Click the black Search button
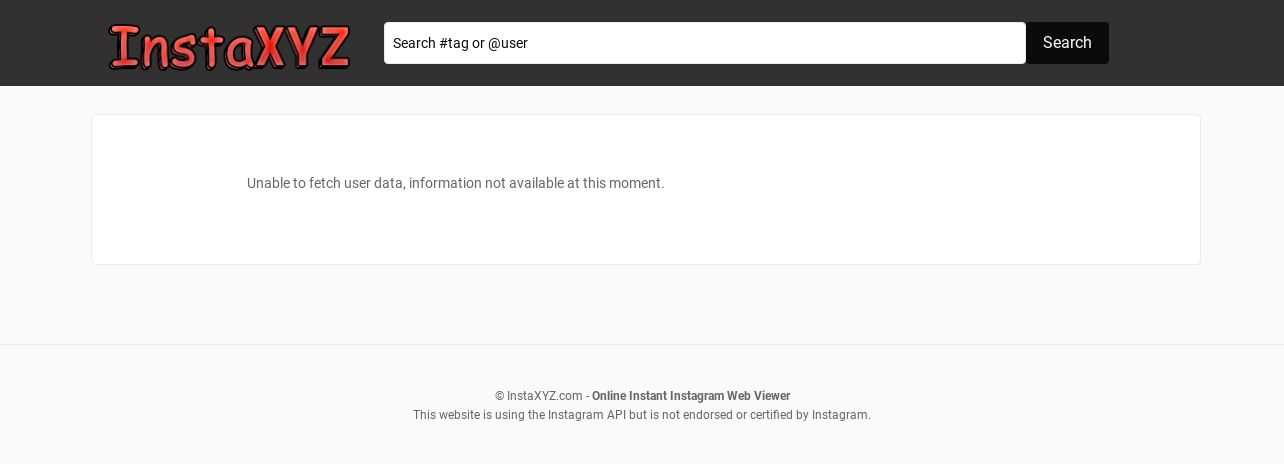1284x464 pixels. (1067, 43)
